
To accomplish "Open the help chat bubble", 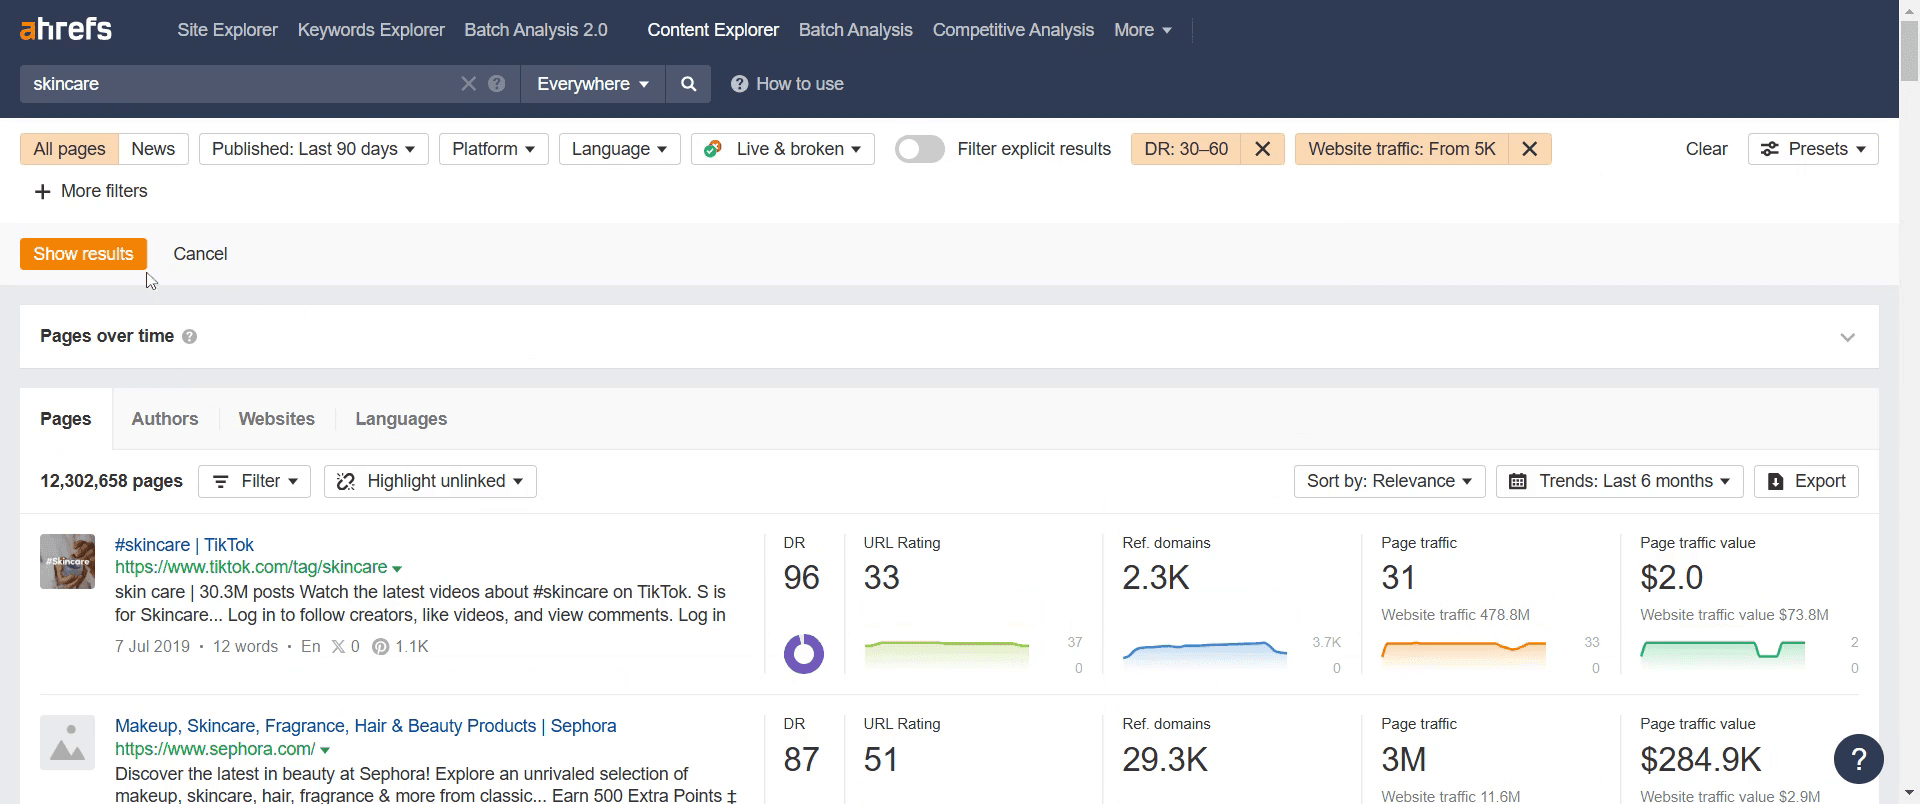I will (x=1859, y=760).
